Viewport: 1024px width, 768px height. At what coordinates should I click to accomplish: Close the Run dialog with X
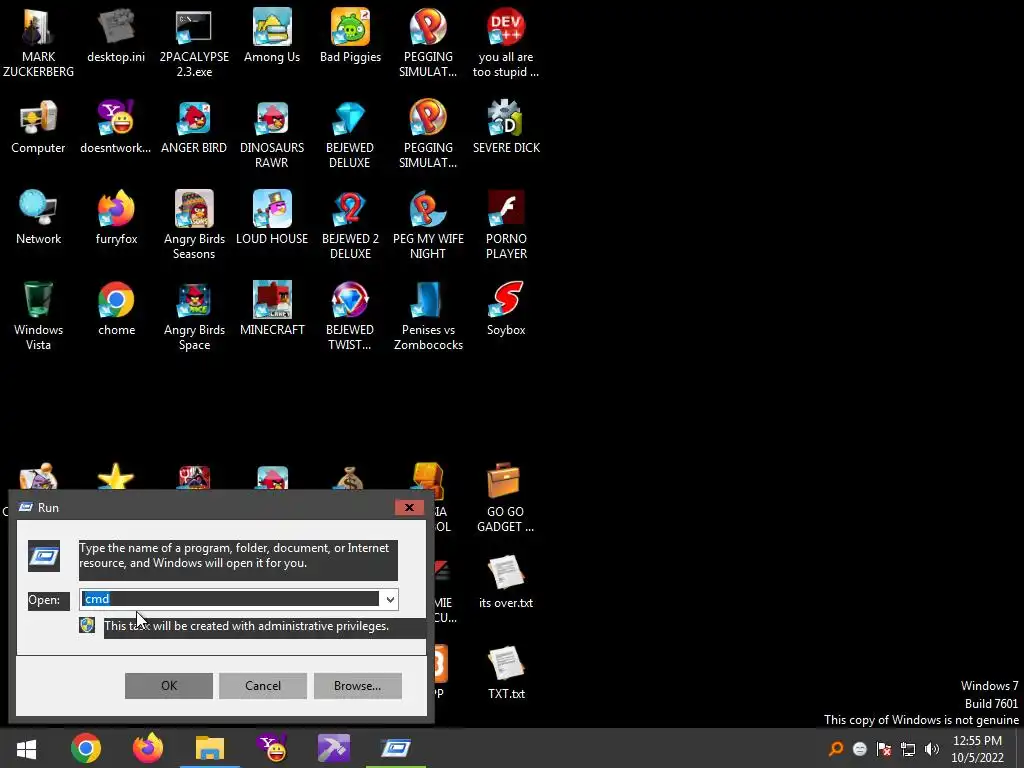409,507
